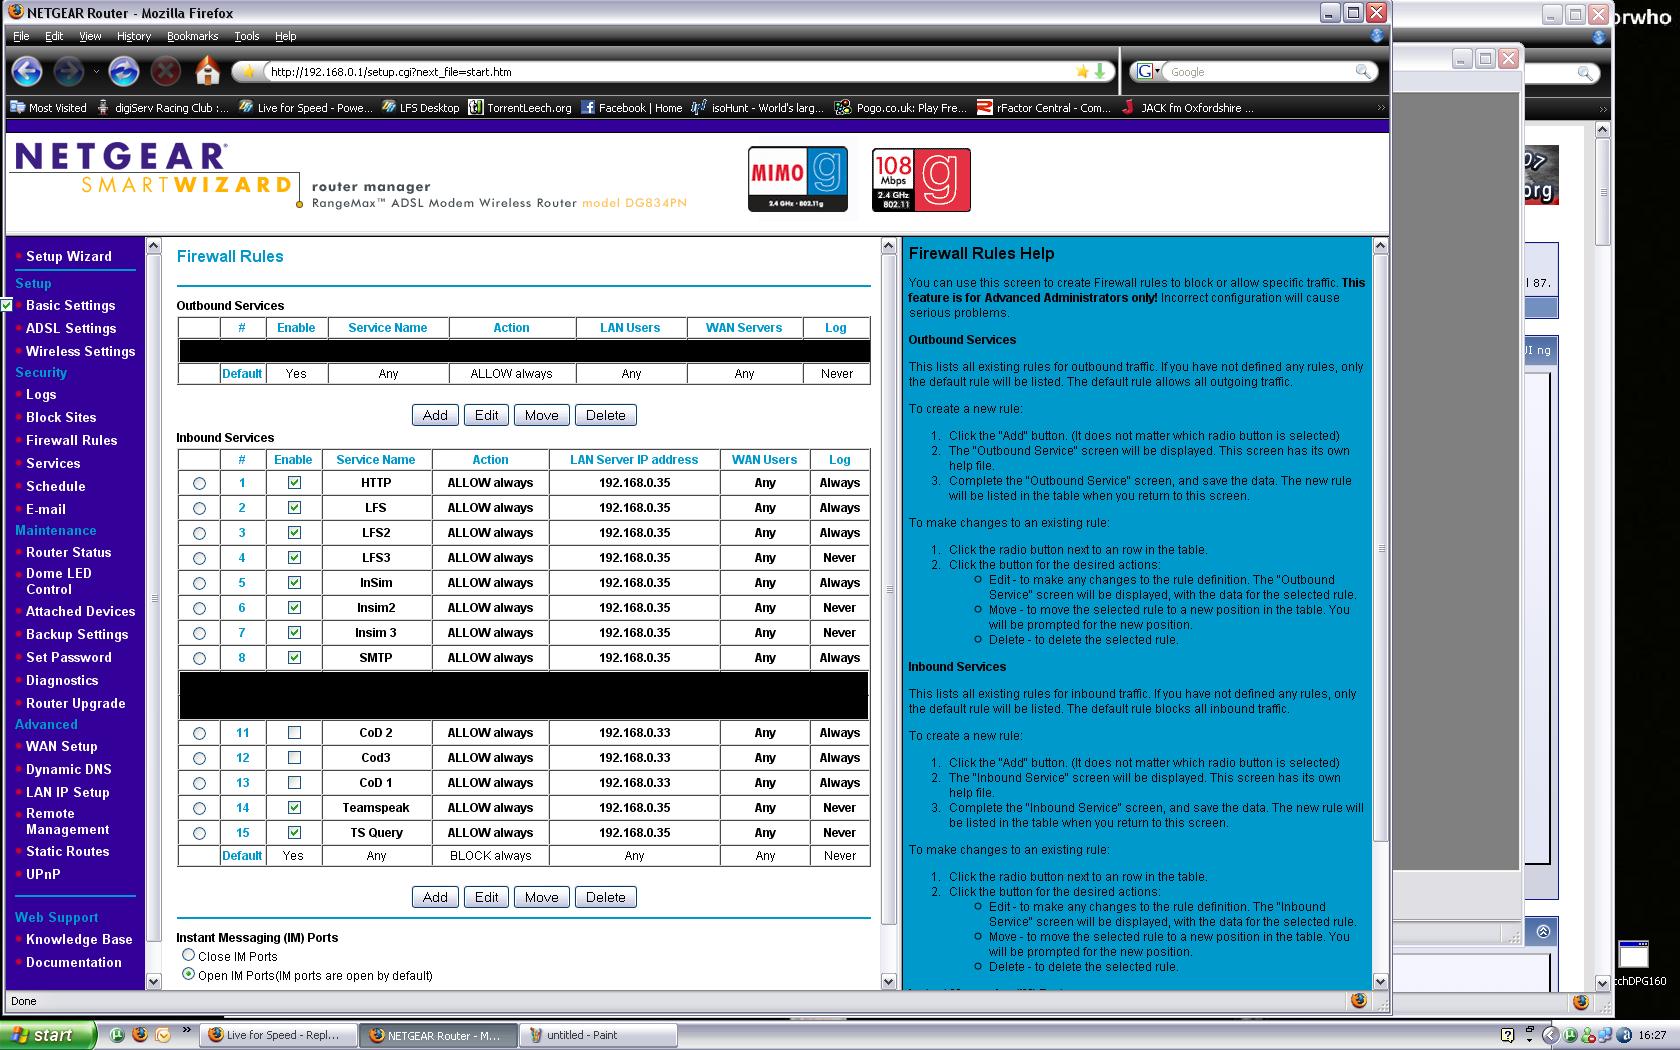Open the Facebook | Home bookmark

[x=632, y=108]
